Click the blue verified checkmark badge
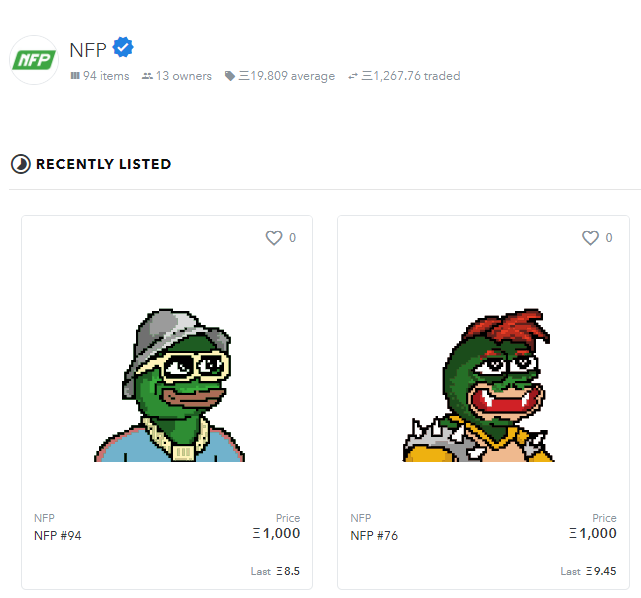This screenshot has width=641, height=598. click(x=123, y=47)
